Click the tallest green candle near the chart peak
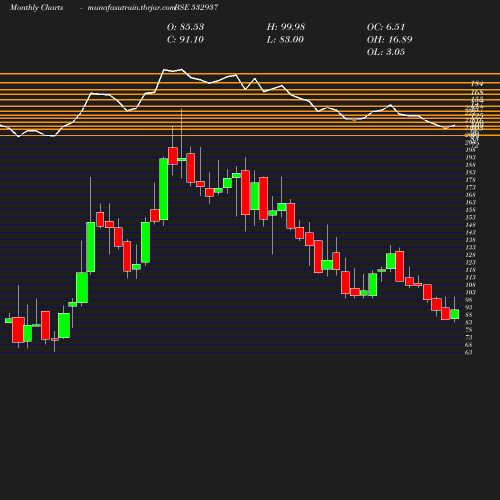 pos(164,189)
